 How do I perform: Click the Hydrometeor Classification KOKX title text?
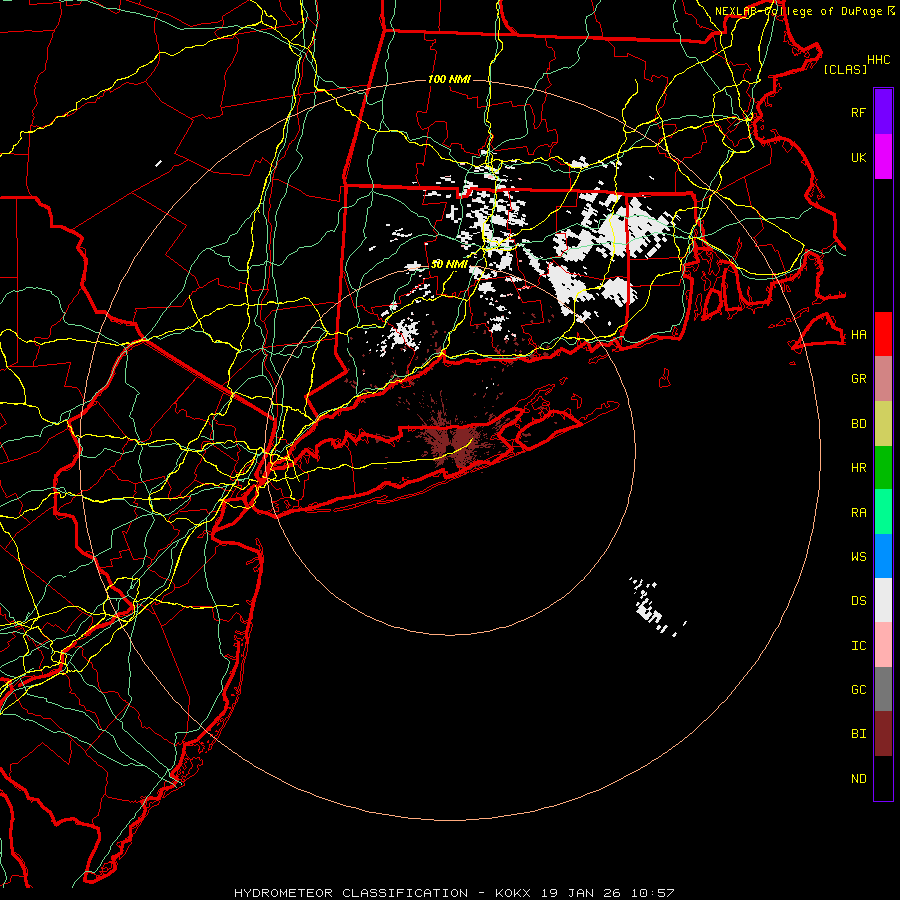click(454, 893)
